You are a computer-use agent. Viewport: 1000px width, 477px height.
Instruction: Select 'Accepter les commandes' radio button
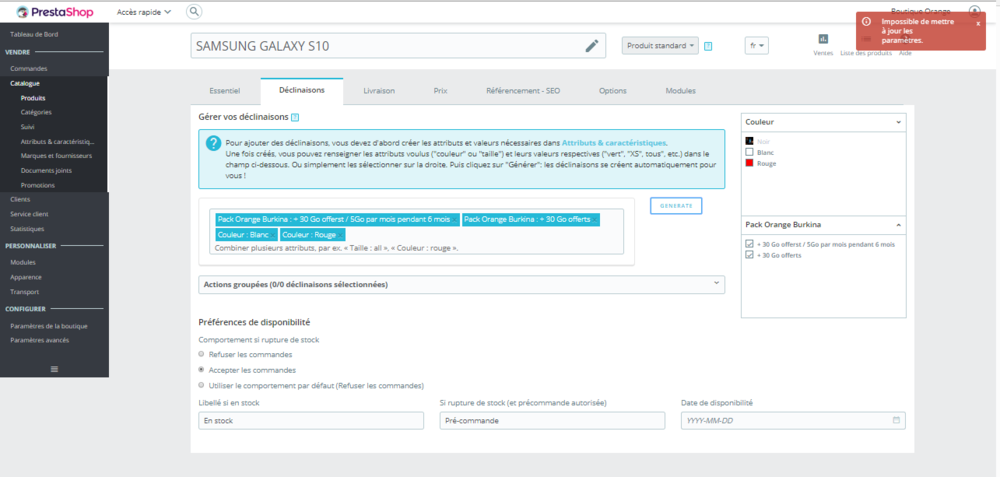click(x=202, y=369)
